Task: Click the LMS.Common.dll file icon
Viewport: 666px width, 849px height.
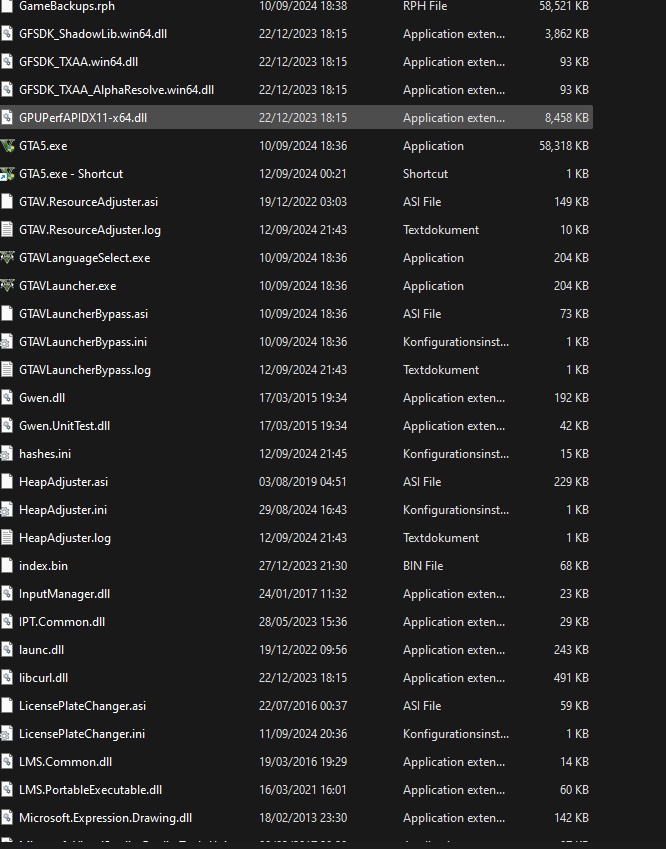Action: tap(6, 762)
